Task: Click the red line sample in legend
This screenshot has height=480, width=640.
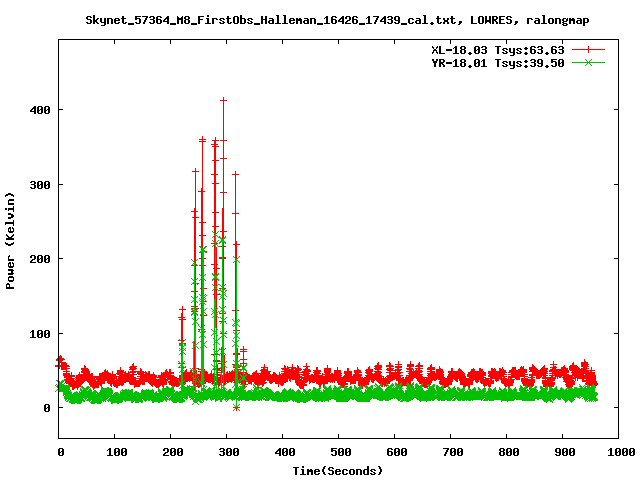Action: click(x=588, y=50)
